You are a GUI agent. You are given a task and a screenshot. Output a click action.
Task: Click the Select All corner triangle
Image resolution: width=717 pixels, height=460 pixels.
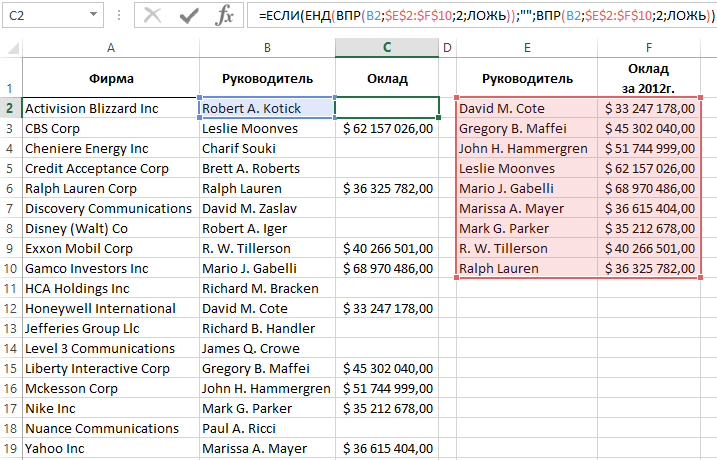coord(11,48)
